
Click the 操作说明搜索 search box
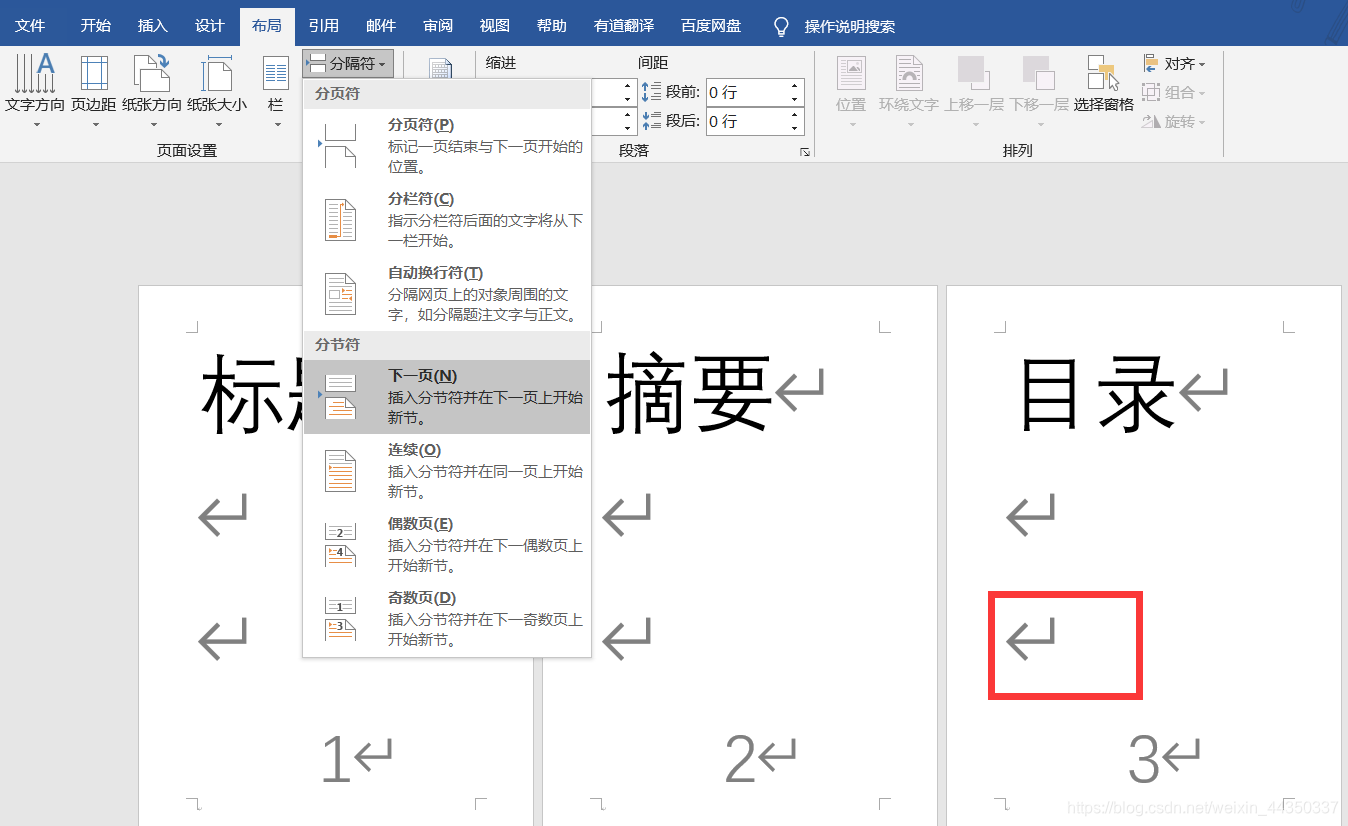click(850, 27)
